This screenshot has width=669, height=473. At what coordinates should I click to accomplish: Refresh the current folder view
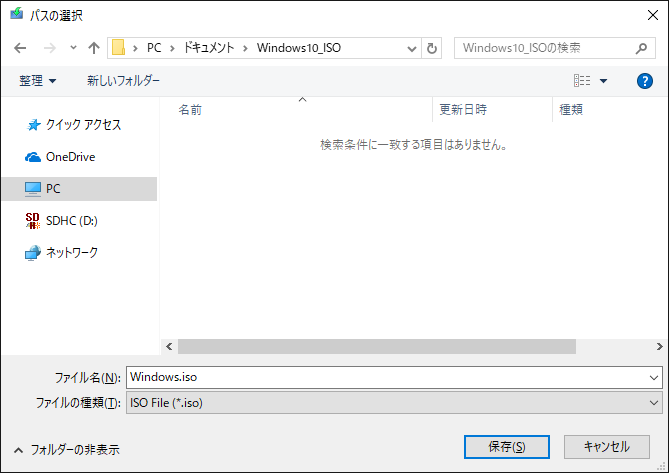point(432,48)
